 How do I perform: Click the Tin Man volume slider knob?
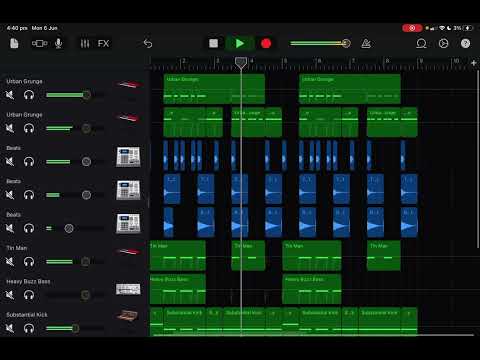(x=86, y=262)
